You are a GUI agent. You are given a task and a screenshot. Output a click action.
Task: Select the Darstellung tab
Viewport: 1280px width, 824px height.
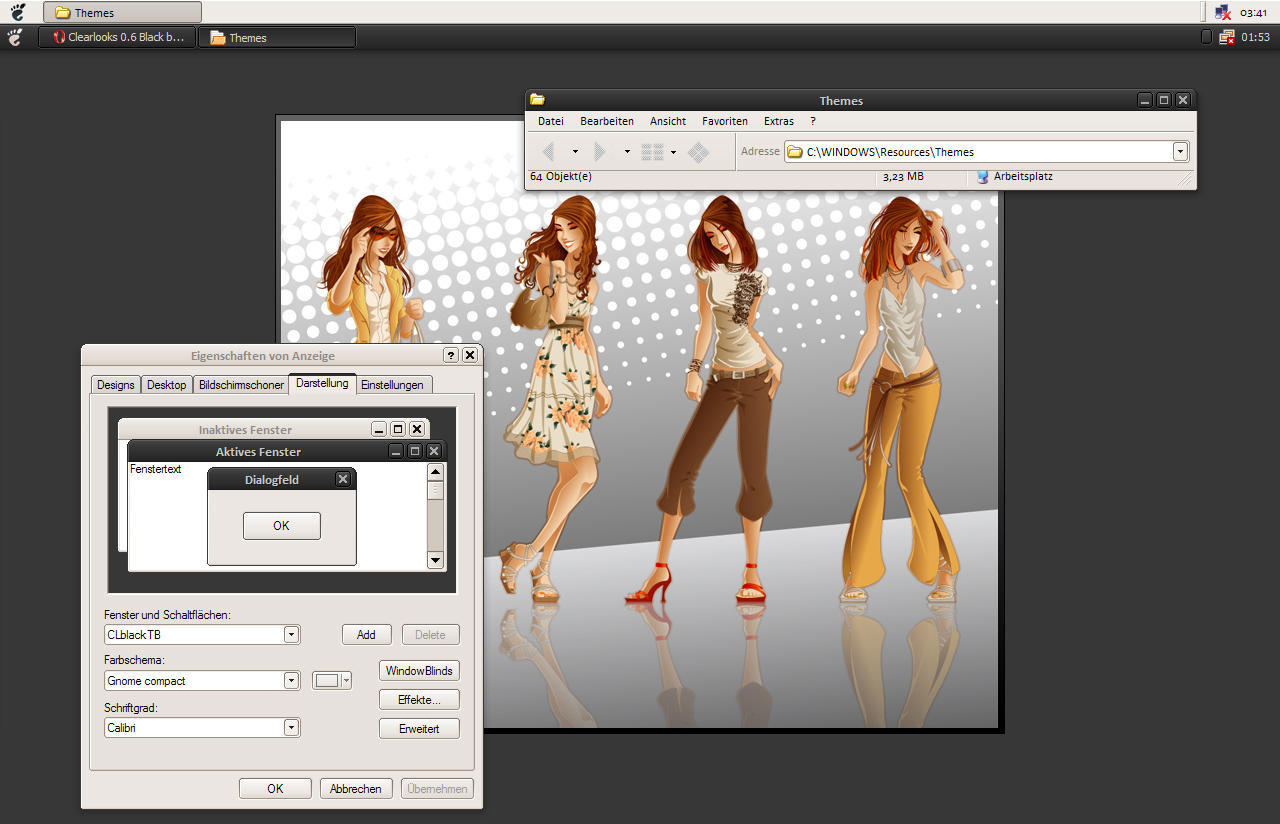click(322, 383)
